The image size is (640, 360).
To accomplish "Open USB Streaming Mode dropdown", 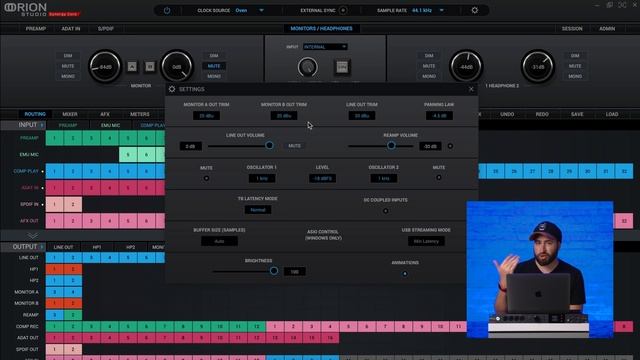I will coord(426,241).
